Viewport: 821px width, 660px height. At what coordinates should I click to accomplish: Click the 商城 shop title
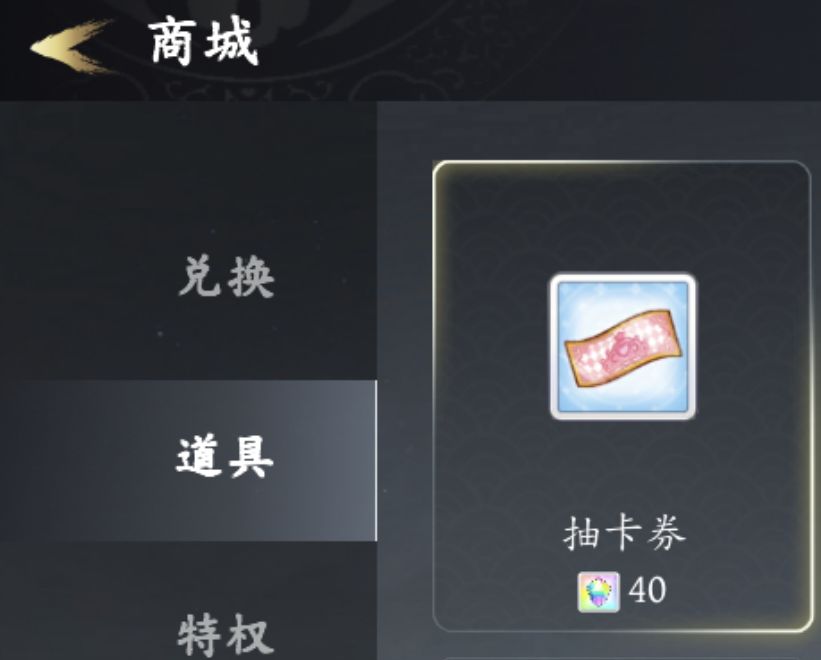(204, 41)
